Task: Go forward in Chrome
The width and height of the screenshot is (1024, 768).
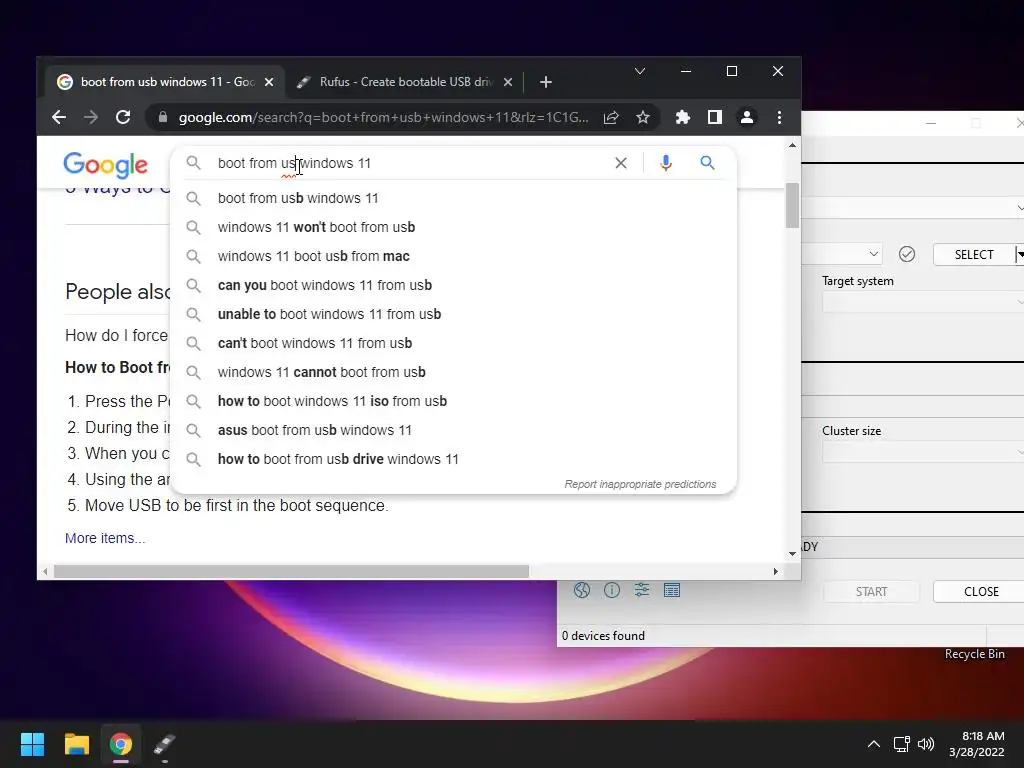Action: (91, 118)
